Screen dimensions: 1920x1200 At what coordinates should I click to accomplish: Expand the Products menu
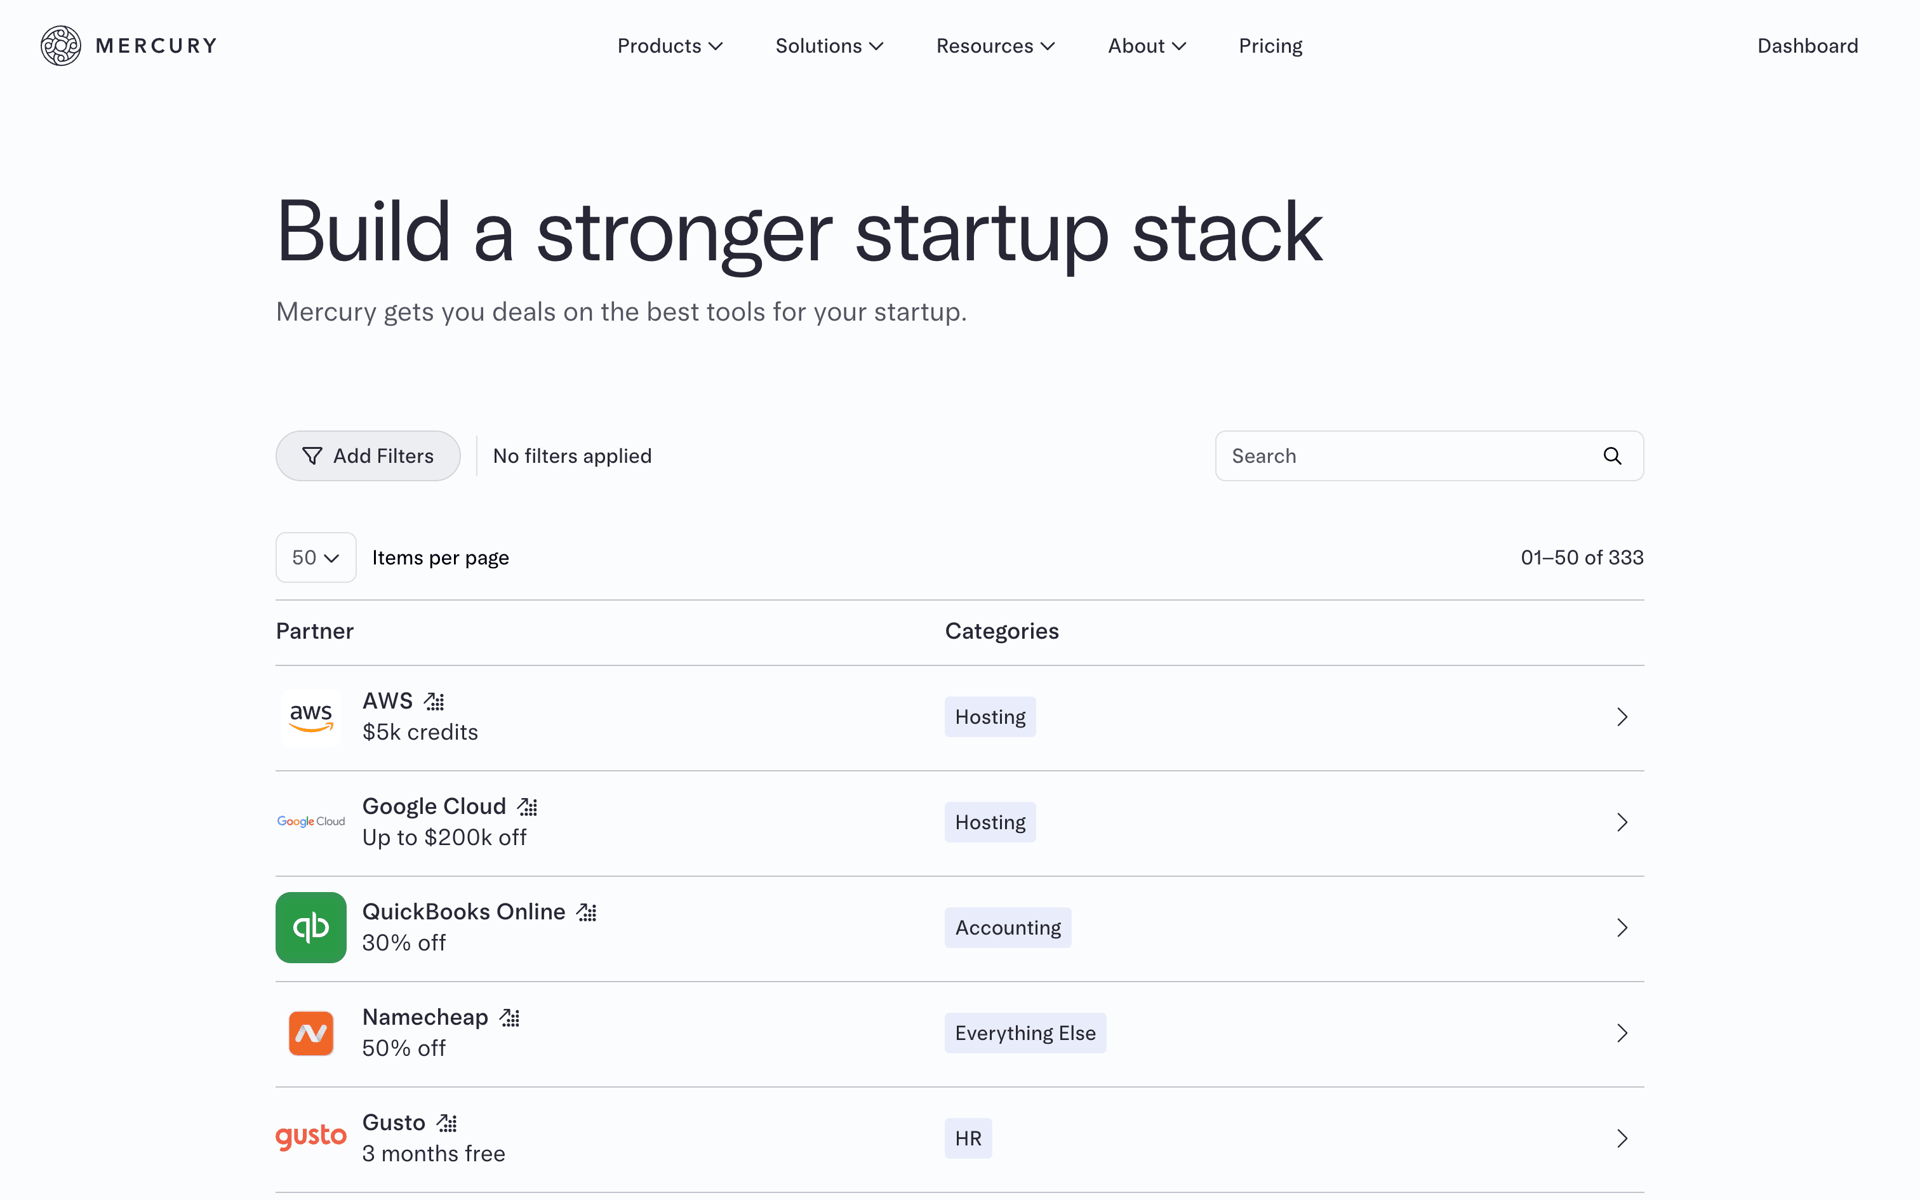(x=670, y=46)
